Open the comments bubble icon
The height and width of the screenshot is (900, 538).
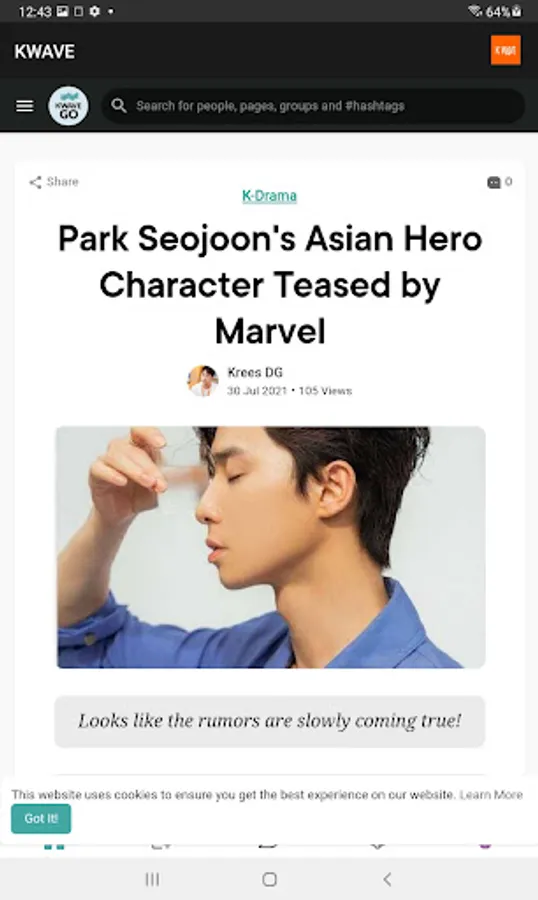click(494, 183)
